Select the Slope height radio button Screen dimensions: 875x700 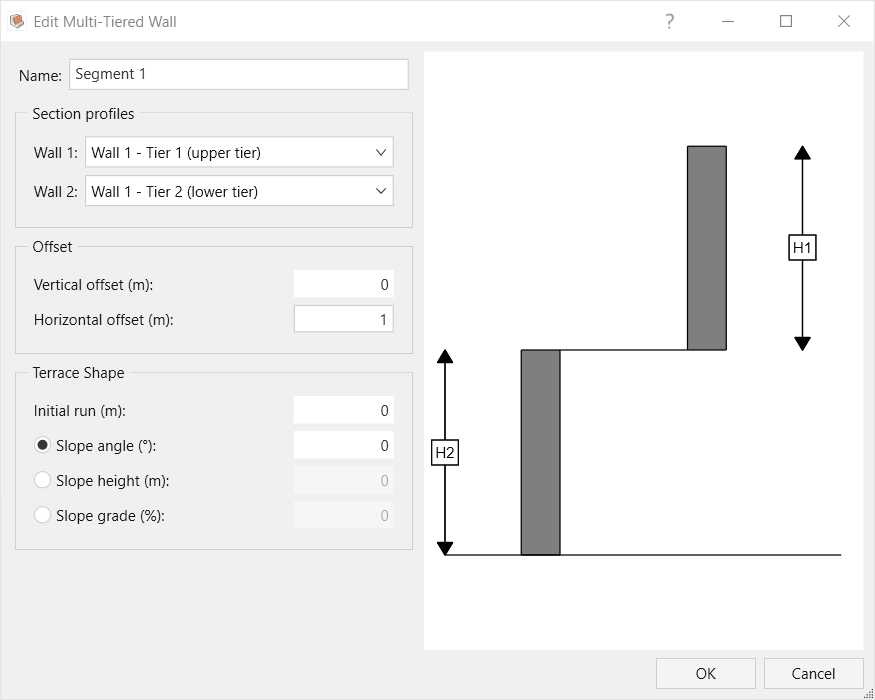tap(42, 480)
